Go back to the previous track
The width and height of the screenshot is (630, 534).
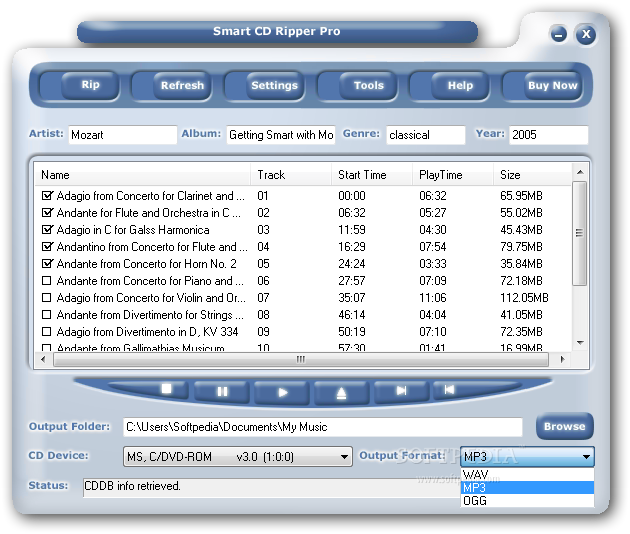[449, 389]
